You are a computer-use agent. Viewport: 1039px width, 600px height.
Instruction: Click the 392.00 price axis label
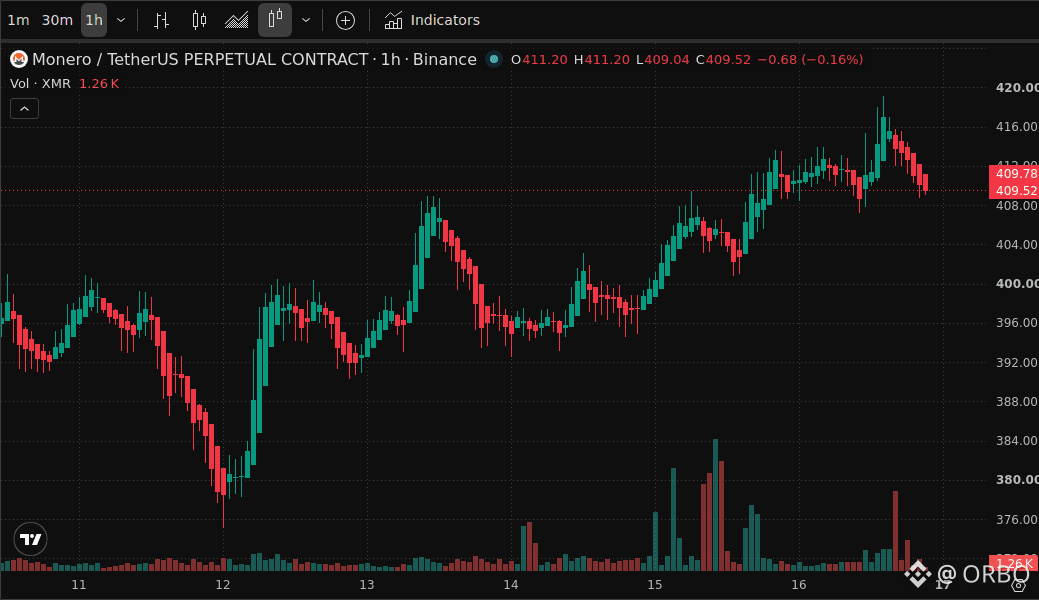click(x=1016, y=363)
